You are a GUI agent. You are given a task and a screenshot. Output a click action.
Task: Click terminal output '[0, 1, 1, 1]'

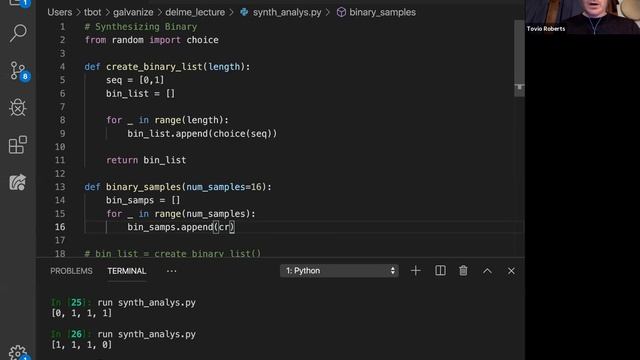pyautogui.click(x=81, y=313)
